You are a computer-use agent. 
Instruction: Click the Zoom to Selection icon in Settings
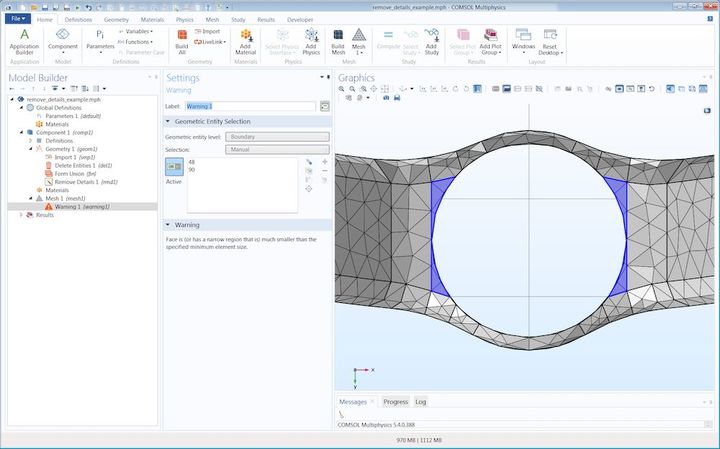[309, 189]
